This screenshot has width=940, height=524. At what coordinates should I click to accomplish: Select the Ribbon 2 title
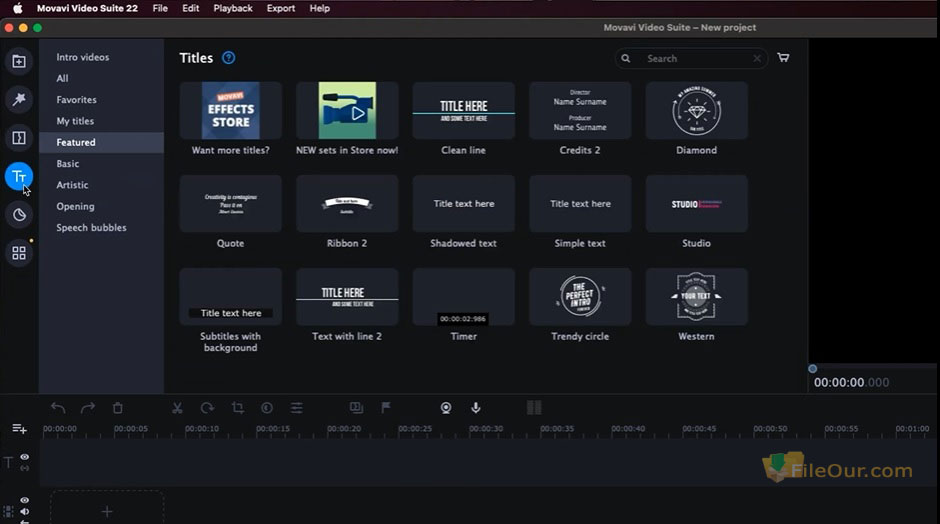[x=347, y=204]
